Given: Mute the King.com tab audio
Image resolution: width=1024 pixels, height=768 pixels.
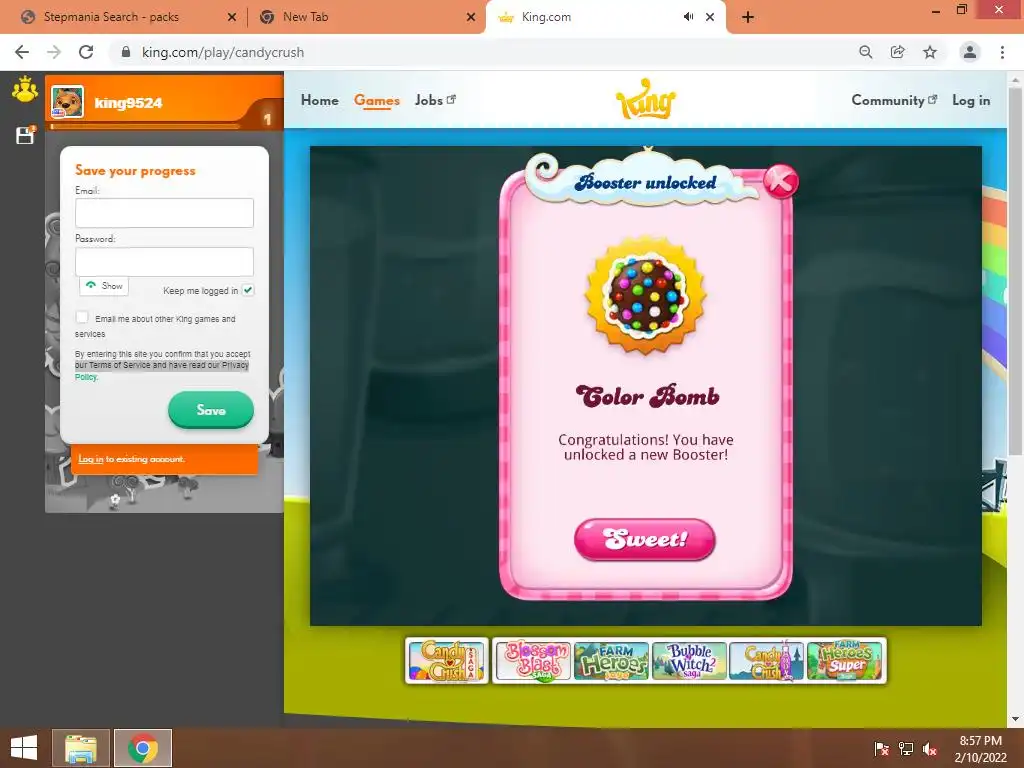Looking at the screenshot, I should coord(688,17).
